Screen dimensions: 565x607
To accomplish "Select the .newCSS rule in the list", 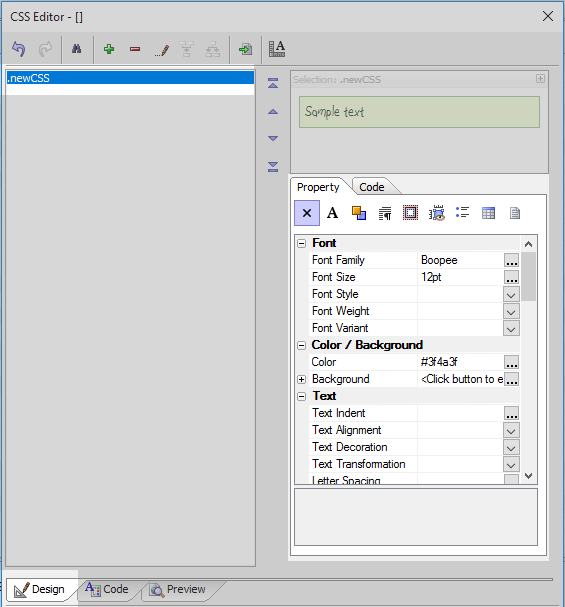I will [x=130, y=78].
